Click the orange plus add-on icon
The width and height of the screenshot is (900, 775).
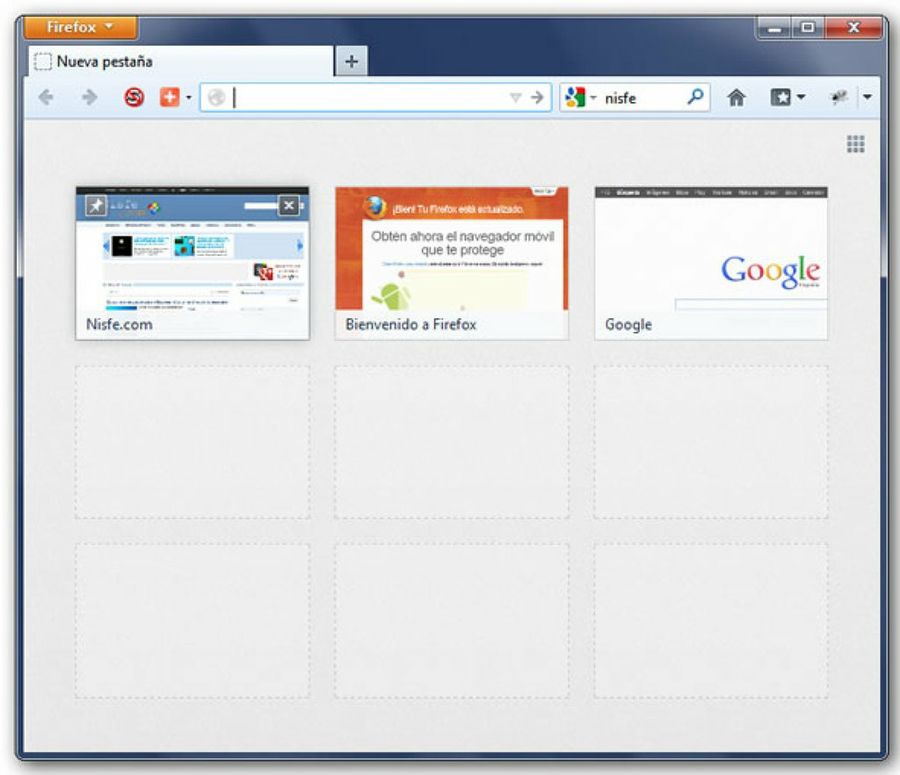tap(169, 98)
